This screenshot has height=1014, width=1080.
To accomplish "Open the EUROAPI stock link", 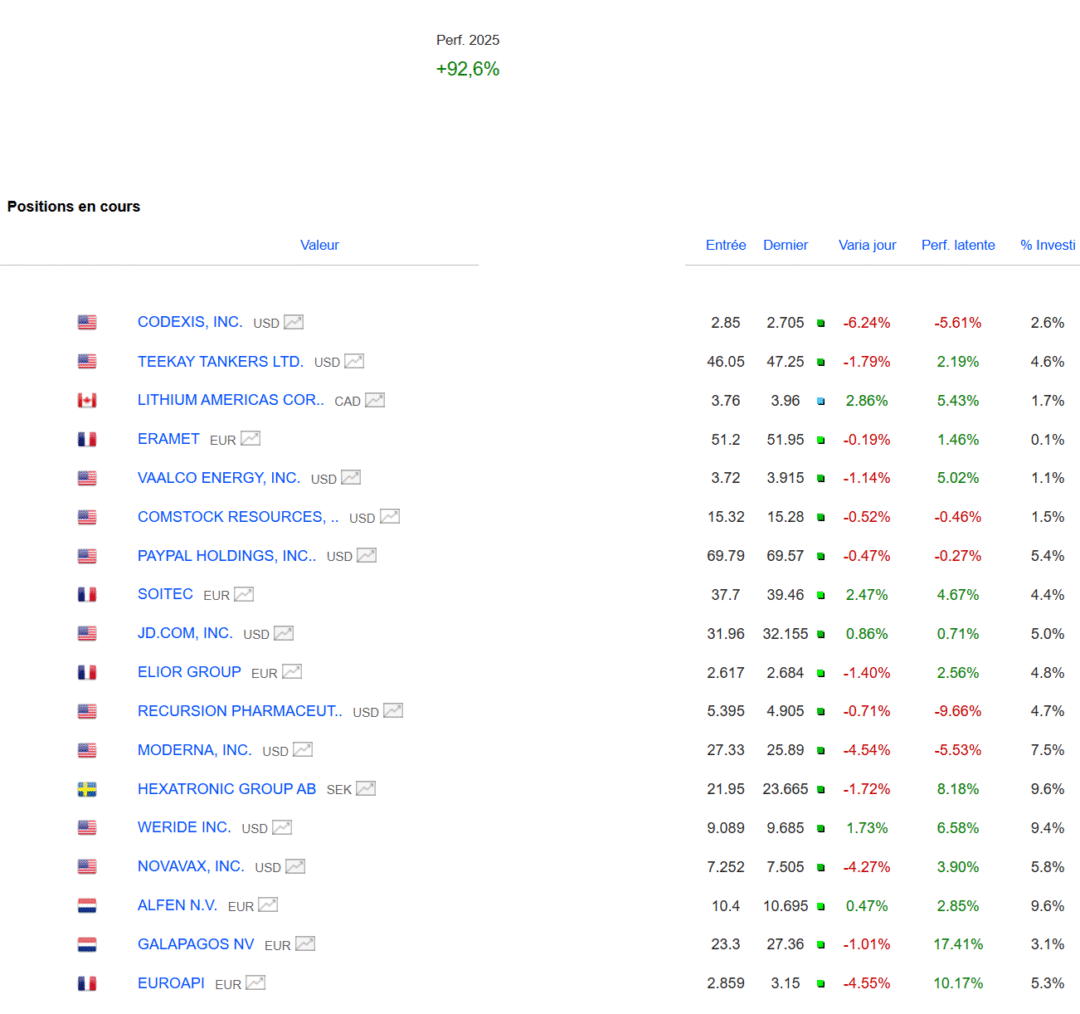I will click(171, 983).
